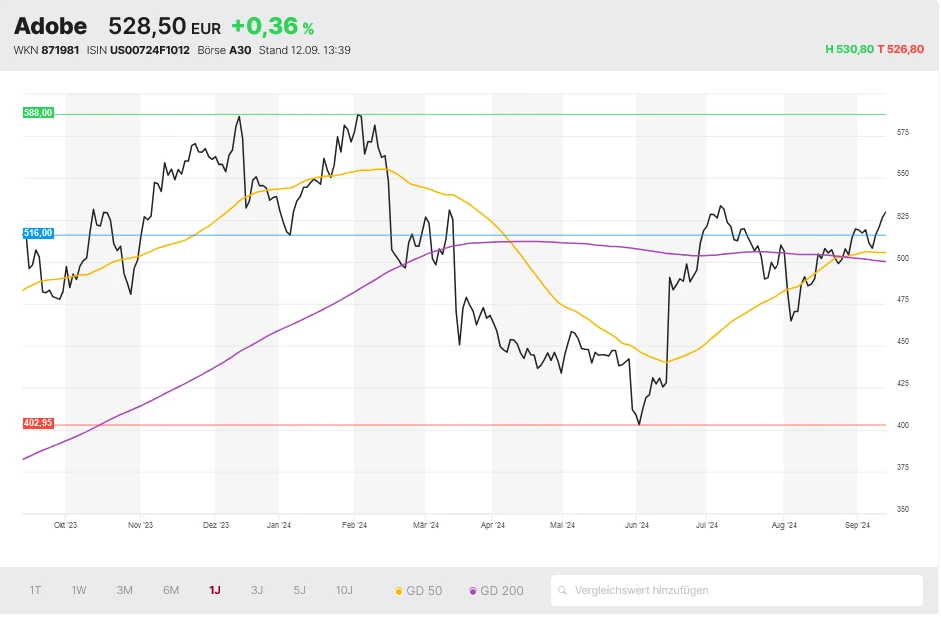The width and height of the screenshot is (941, 618).
Task: Choose the active 1J period
Action: (x=214, y=590)
